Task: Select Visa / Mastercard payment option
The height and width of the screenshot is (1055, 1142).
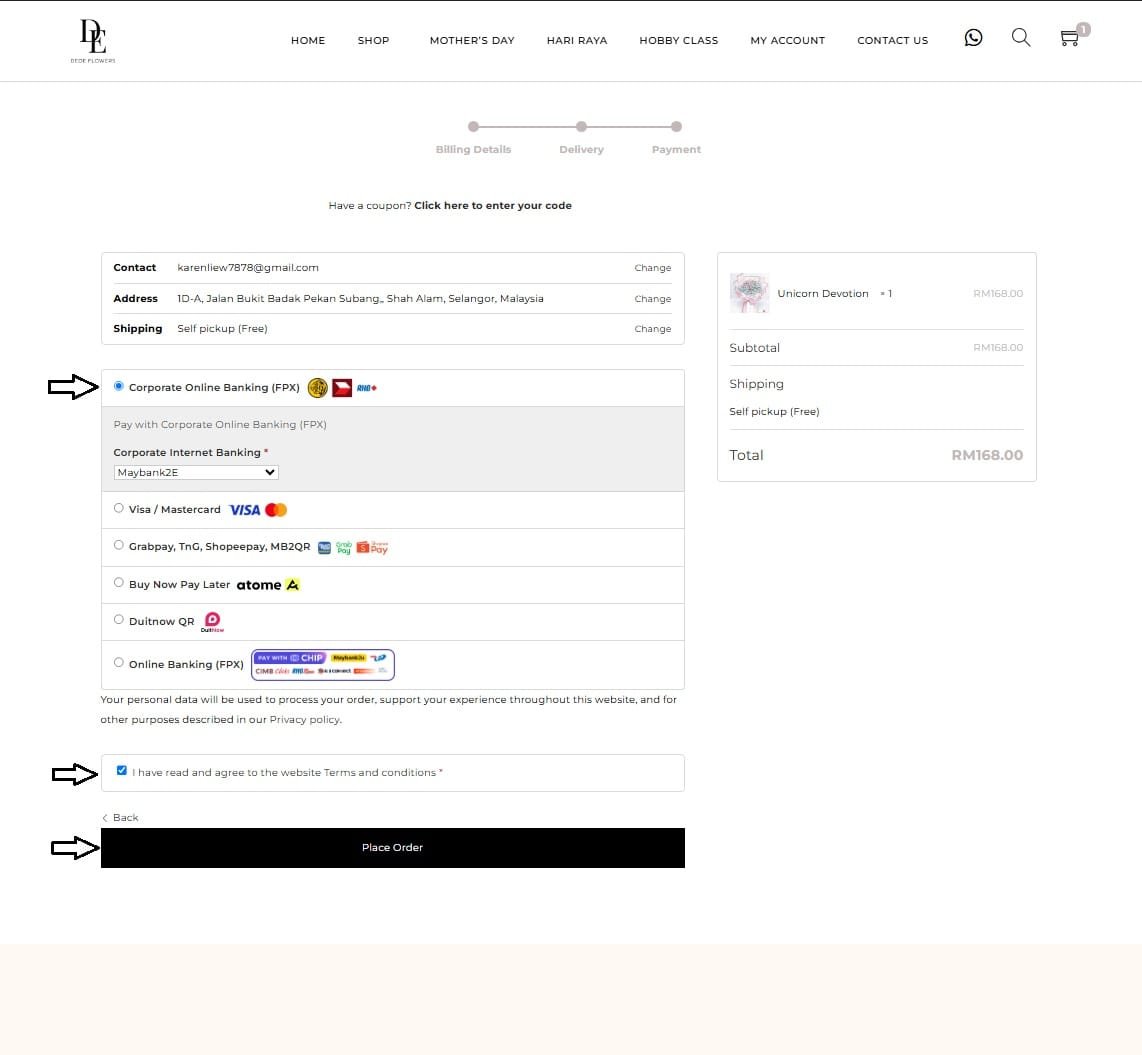Action: pyautogui.click(x=119, y=508)
